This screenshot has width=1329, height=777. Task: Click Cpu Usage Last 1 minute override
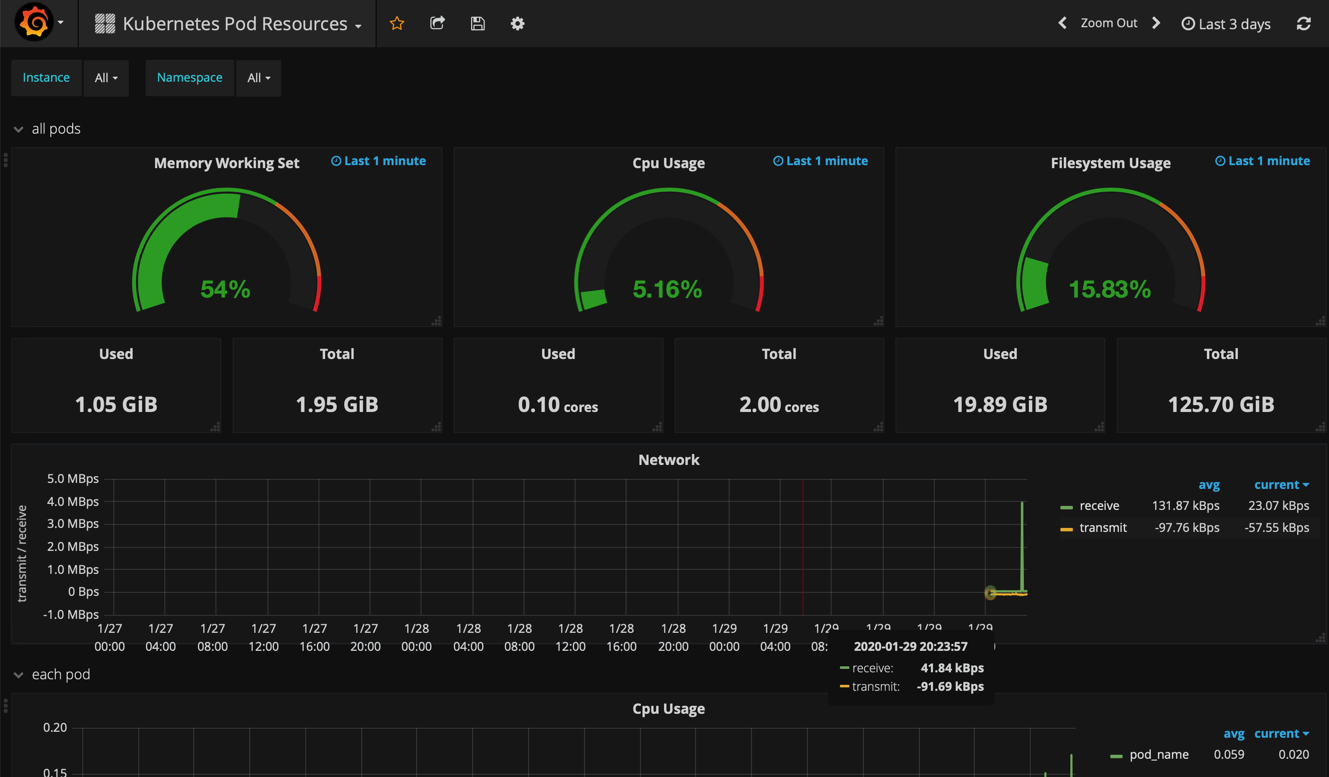820,161
